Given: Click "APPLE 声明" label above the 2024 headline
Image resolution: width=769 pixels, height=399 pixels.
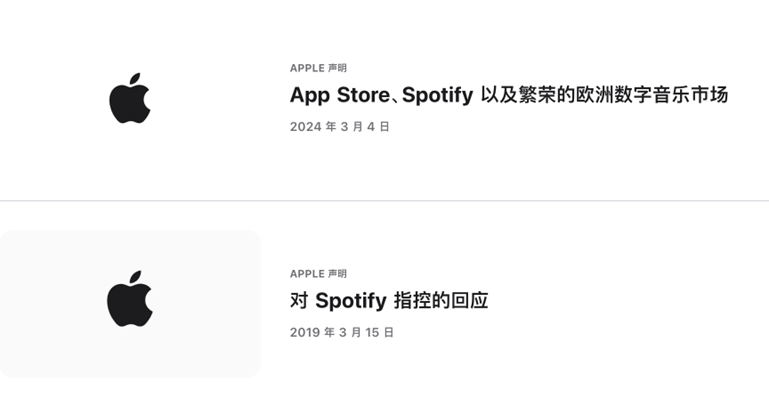Looking at the screenshot, I should [318, 68].
